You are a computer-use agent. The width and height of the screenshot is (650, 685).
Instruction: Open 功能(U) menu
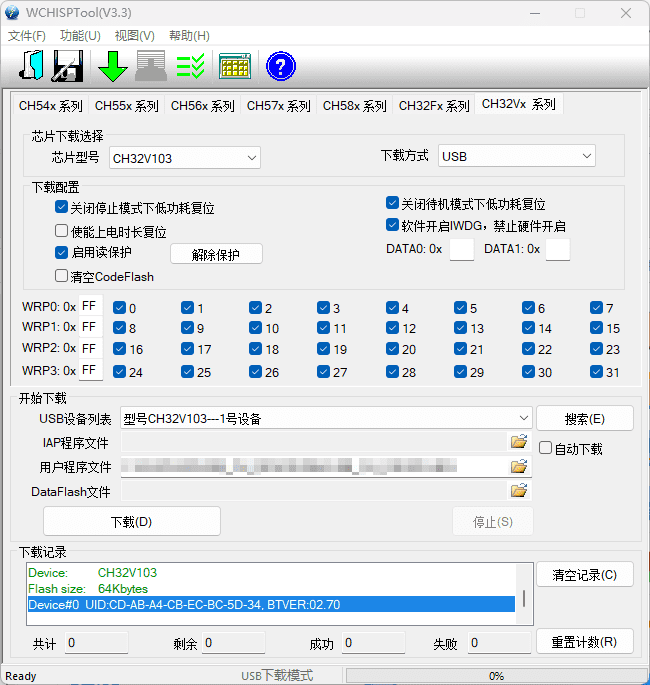click(80, 35)
